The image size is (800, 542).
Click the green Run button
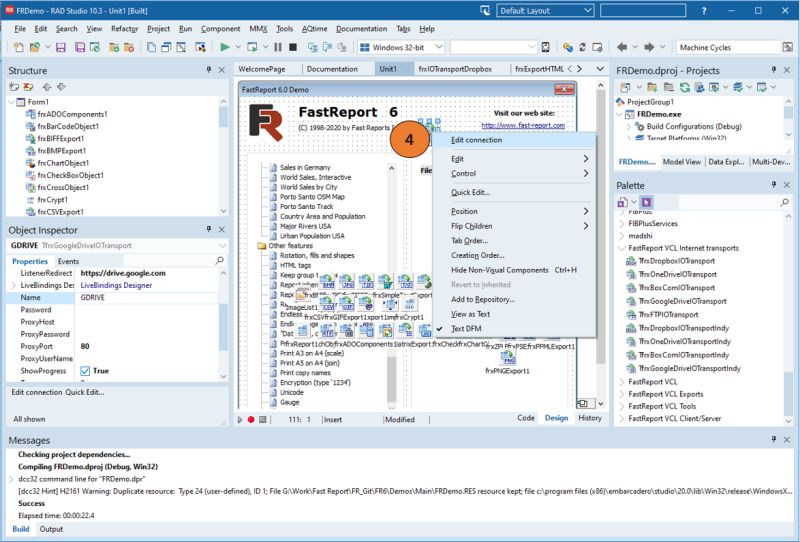pyautogui.click(x=224, y=47)
